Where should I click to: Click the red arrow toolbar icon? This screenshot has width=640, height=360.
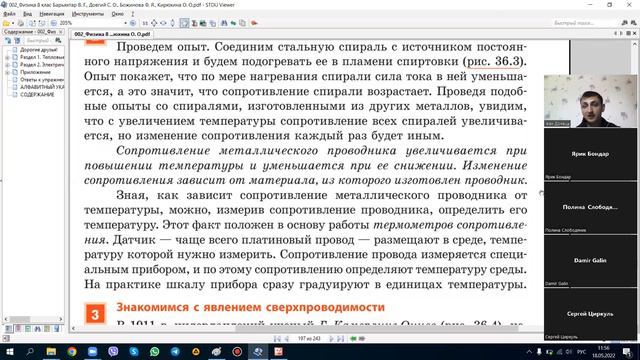[254, 23]
